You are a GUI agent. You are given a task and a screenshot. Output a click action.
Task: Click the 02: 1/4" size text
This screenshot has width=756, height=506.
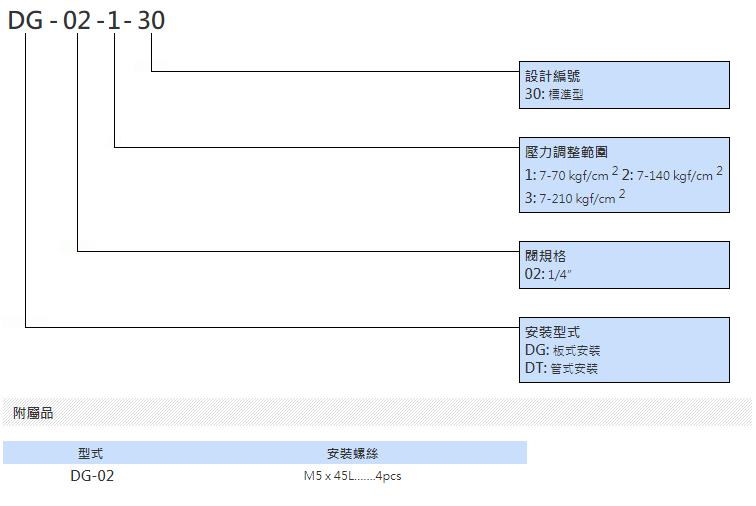click(x=548, y=274)
